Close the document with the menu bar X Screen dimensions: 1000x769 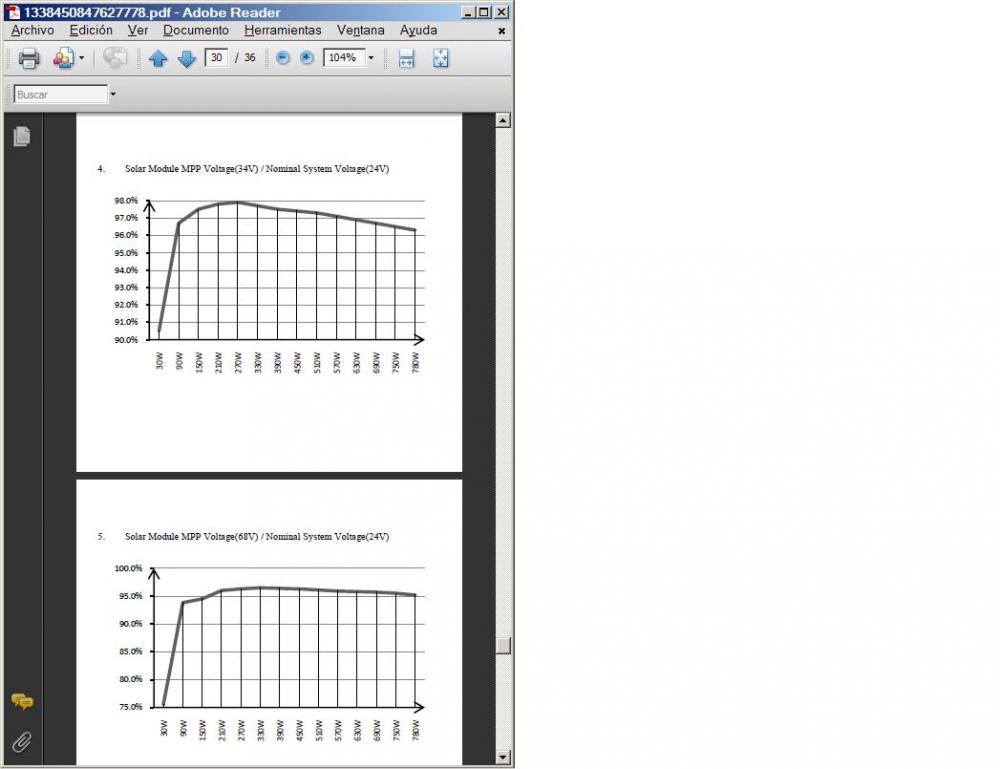click(502, 31)
